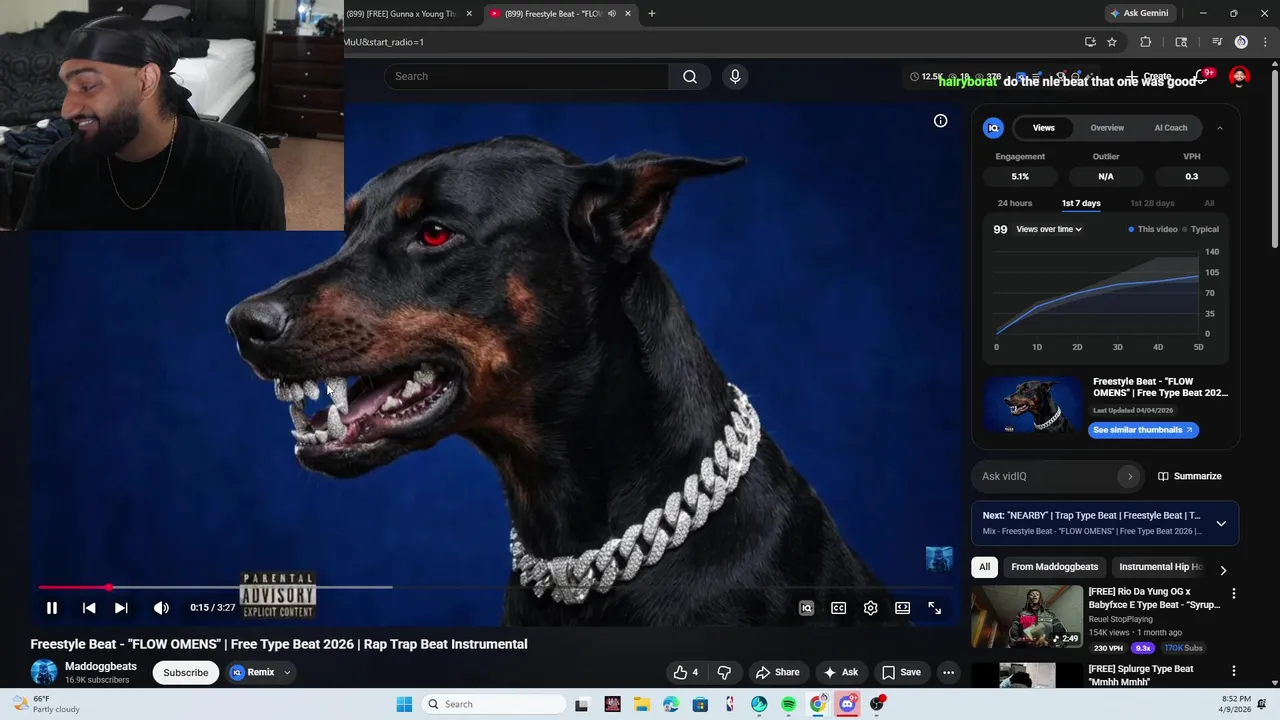Click the Ask Gemini button
The height and width of the screenshot is (720, 1280).
tap(1138, 13)
